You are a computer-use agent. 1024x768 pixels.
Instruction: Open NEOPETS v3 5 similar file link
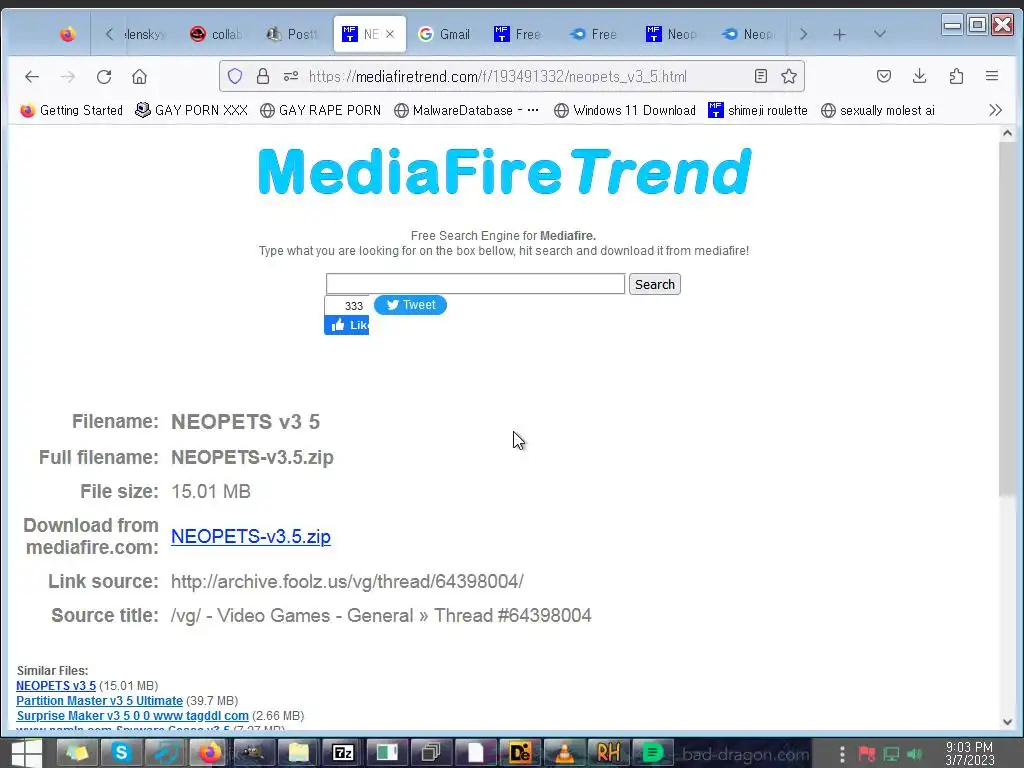[56, 686]
